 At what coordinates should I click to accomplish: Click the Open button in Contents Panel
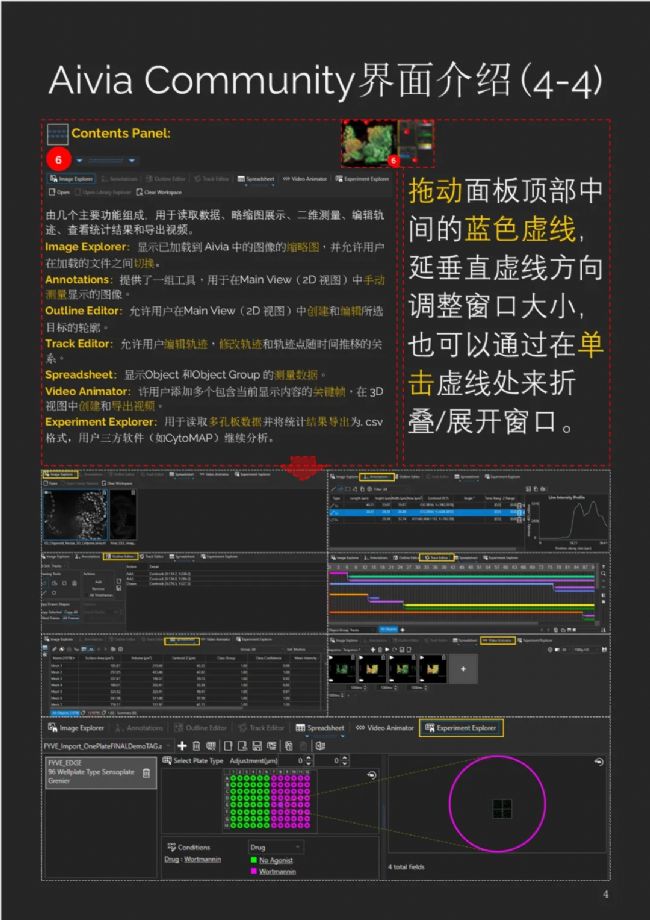tap(59, 192)
